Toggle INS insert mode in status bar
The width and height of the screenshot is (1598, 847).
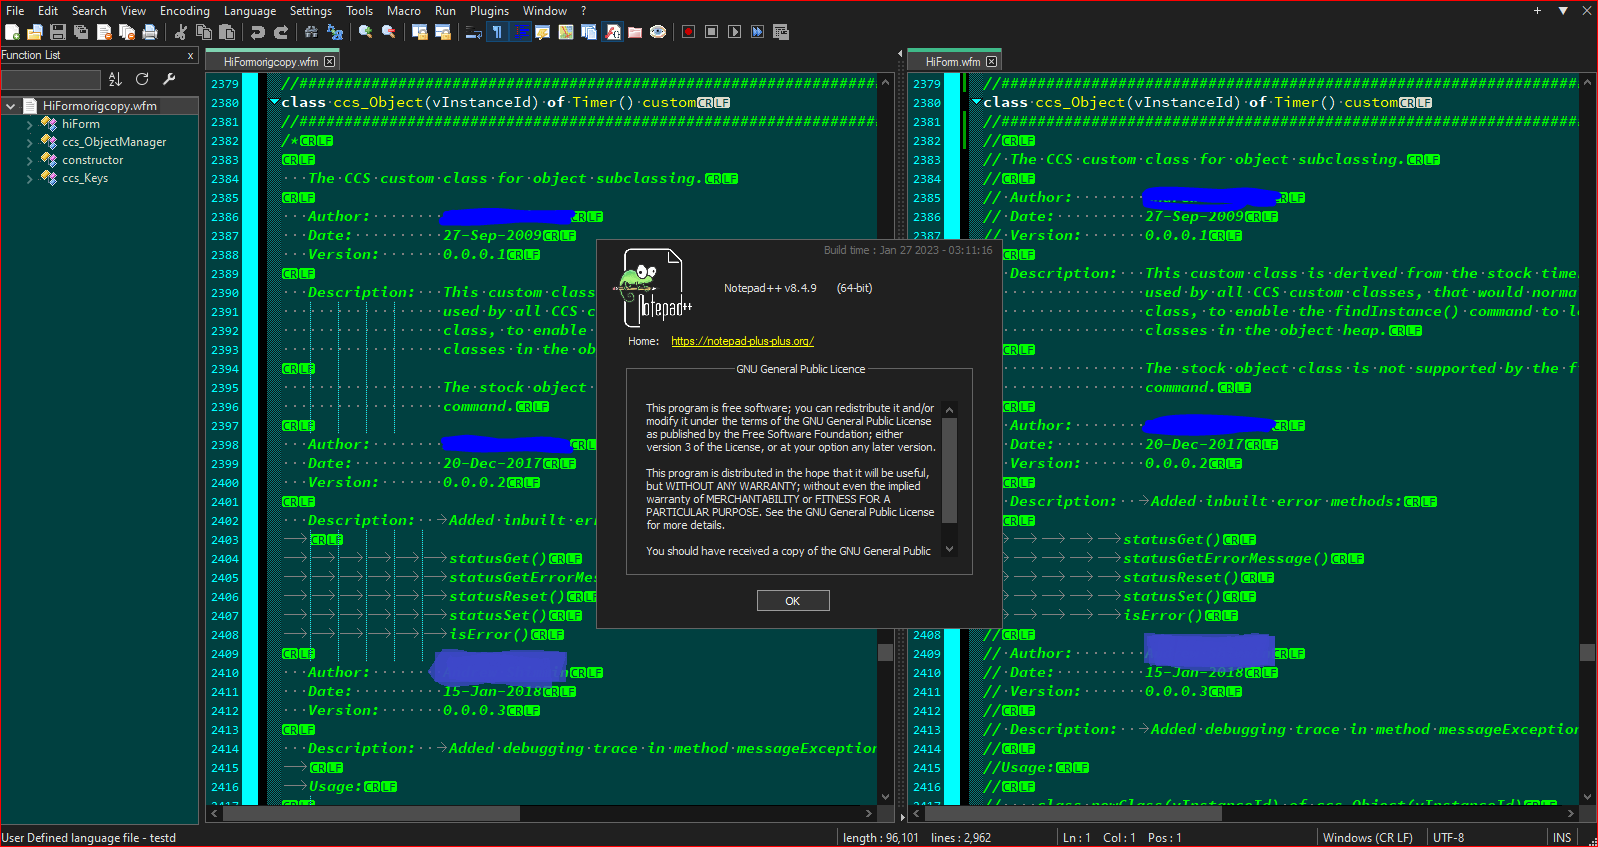(x=1561, y=838)
